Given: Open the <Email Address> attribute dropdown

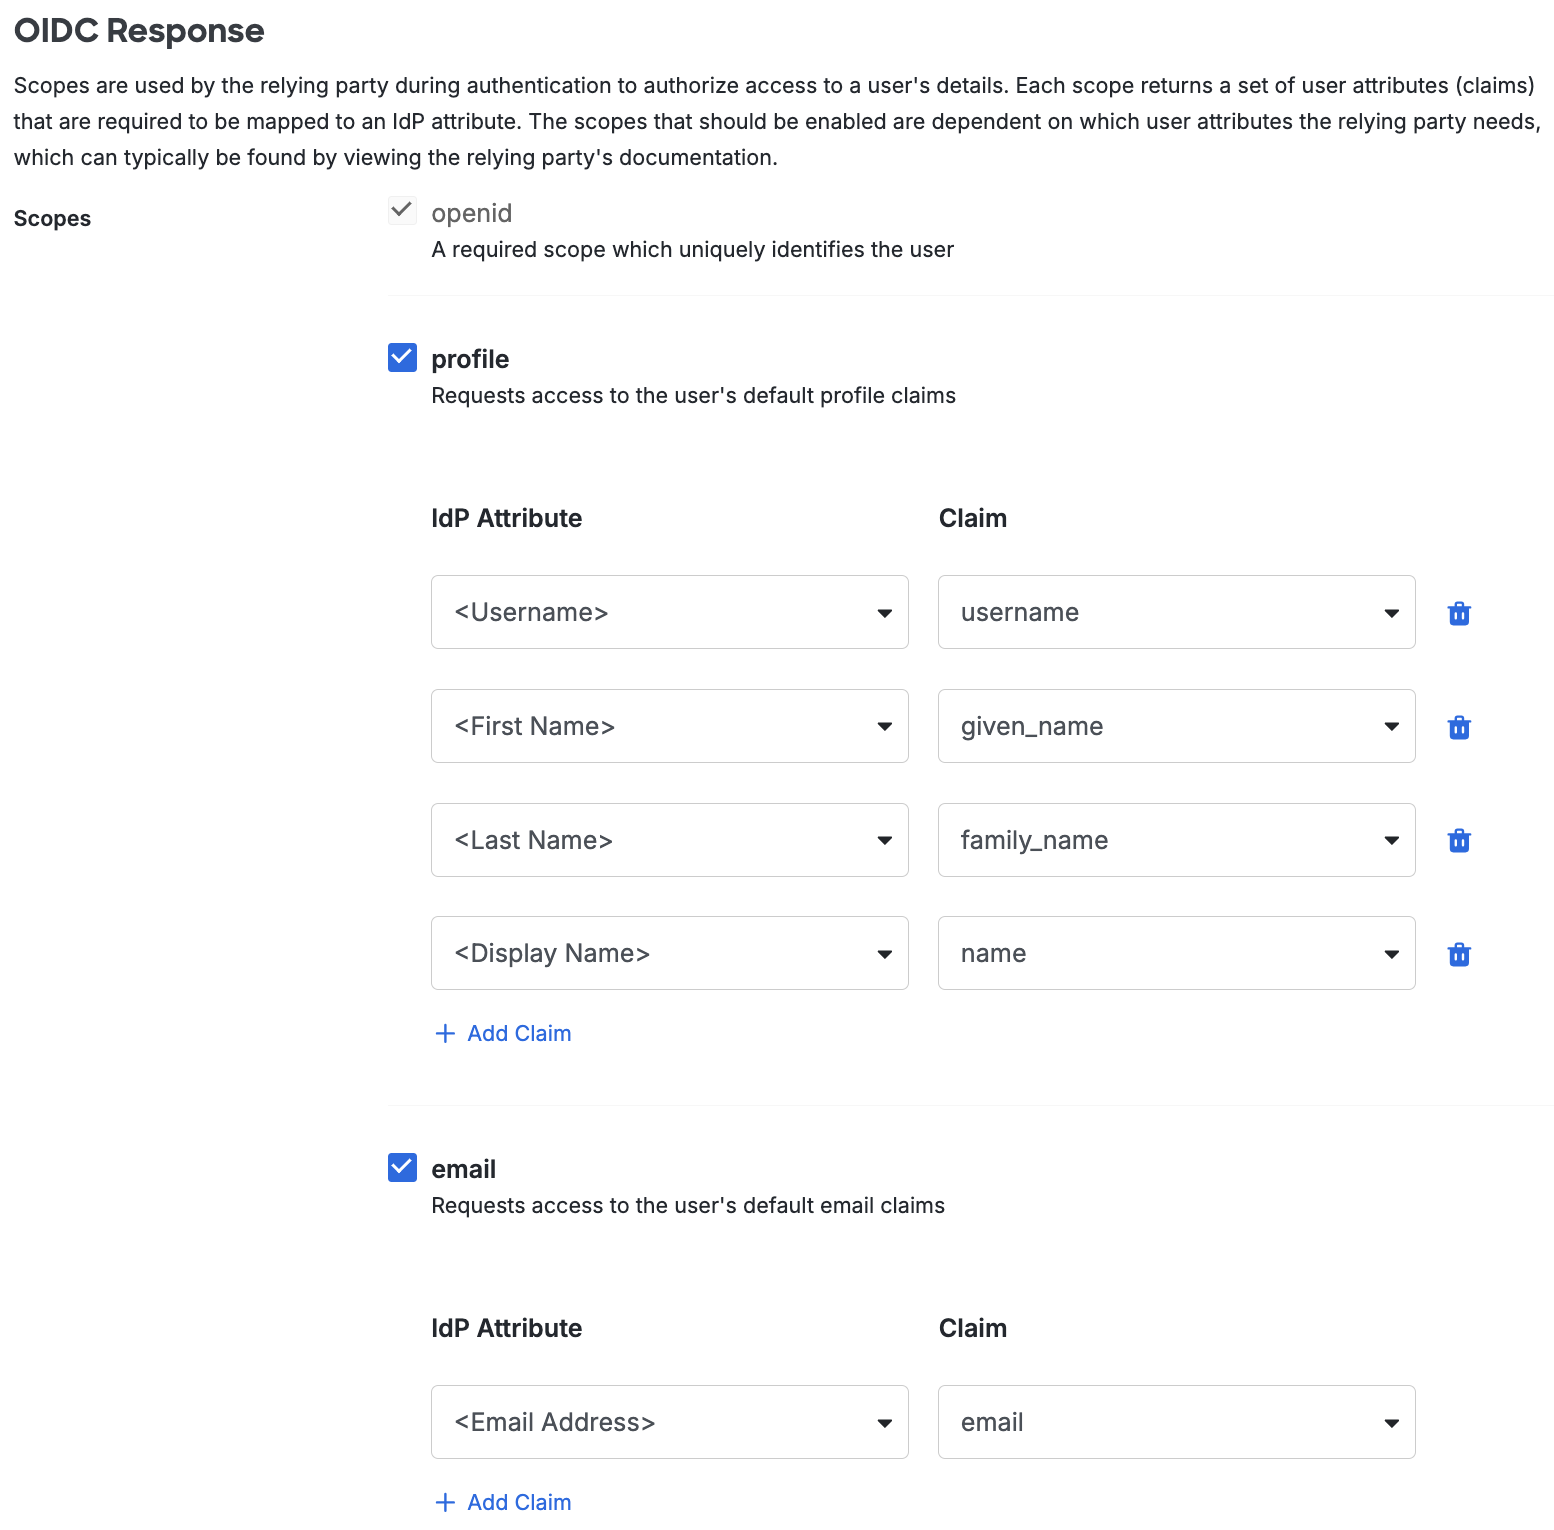Looking at the screenshot, I should coord(884,1422).
